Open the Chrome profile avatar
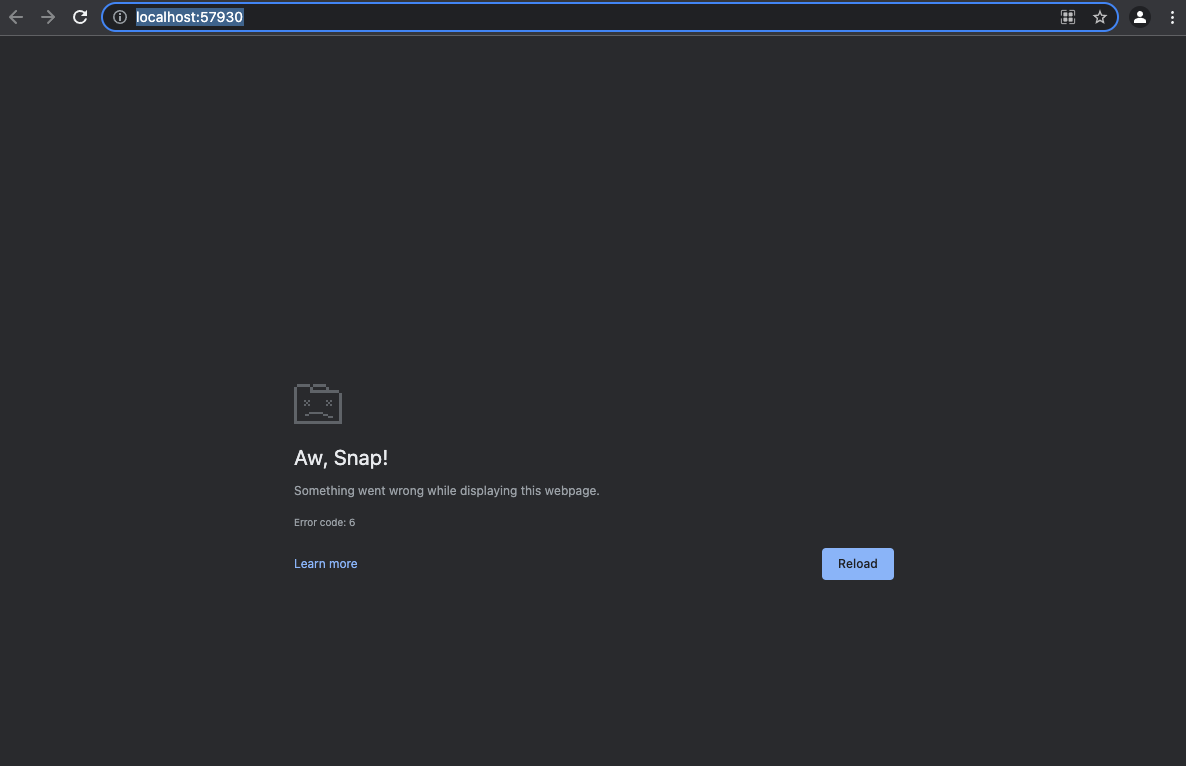 tap(1139, 17)
